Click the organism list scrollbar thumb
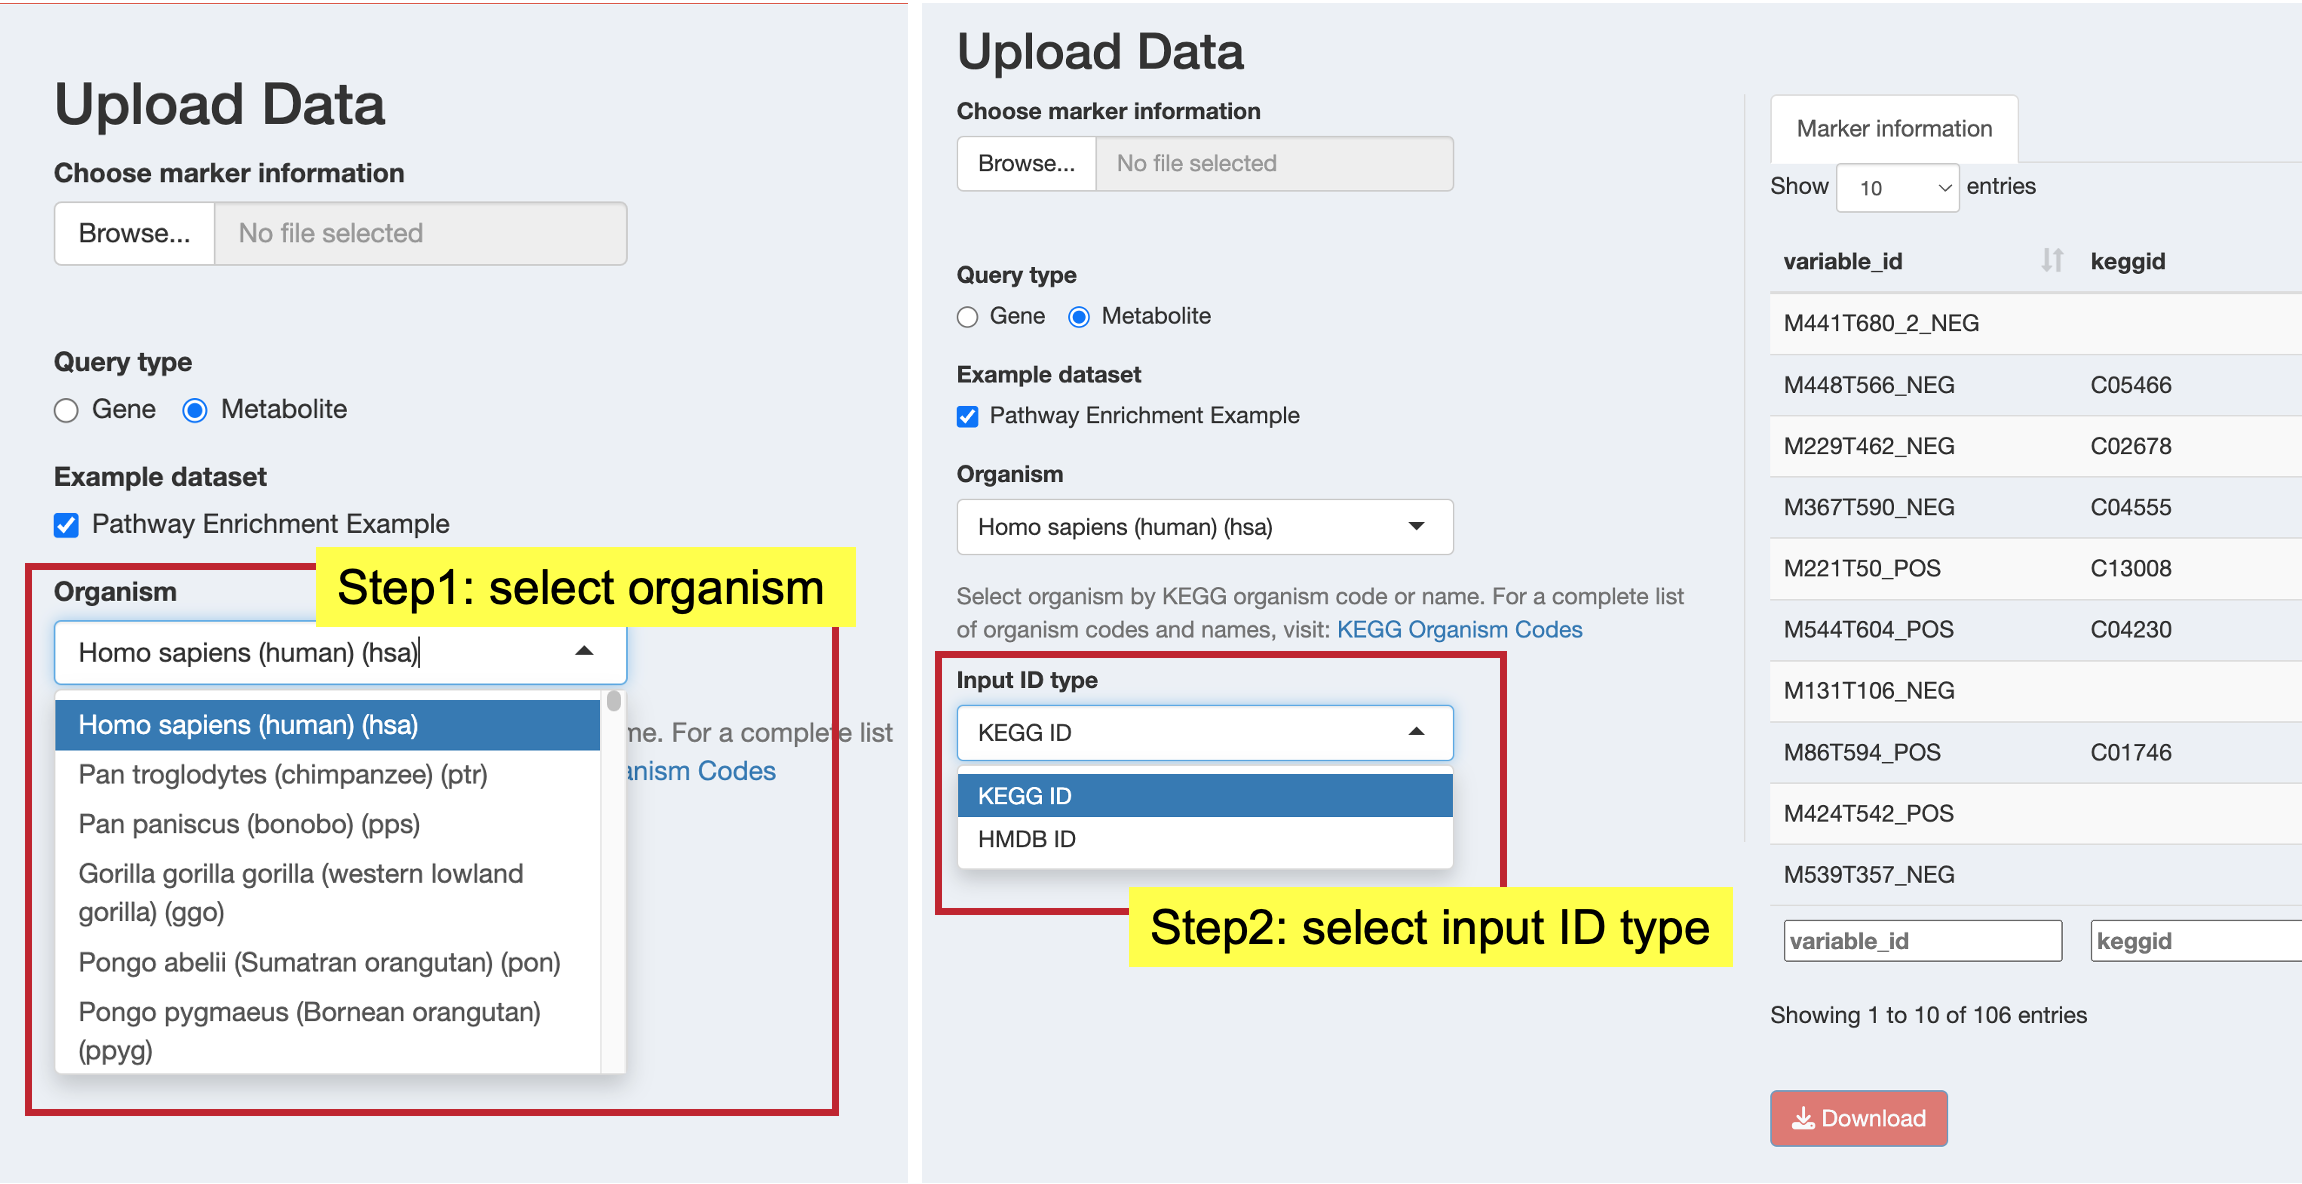Screen dimensions: 2302x1184 (614, 701)
